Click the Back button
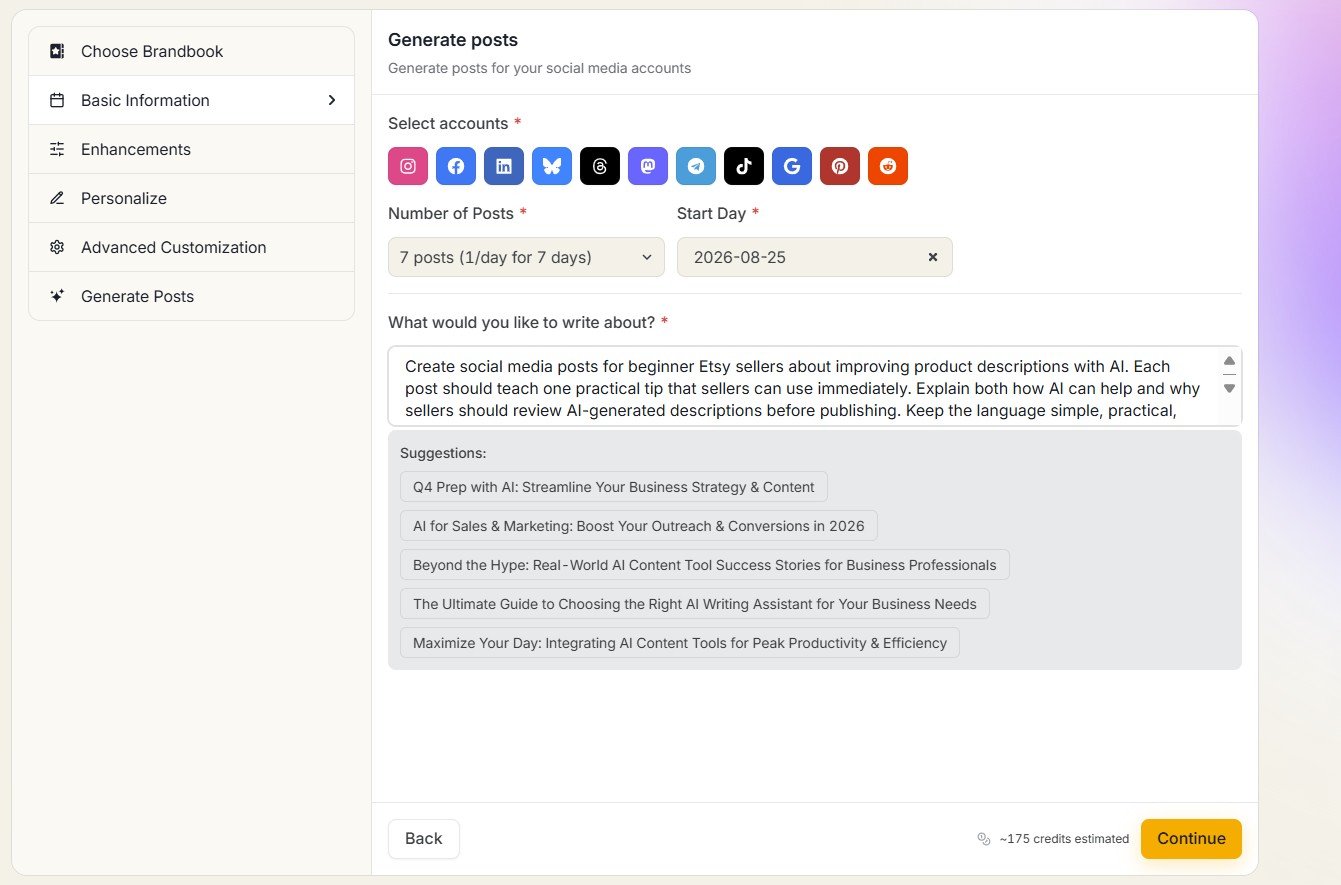Viewport: 1341px width, 885px height. tap(424, 839)
